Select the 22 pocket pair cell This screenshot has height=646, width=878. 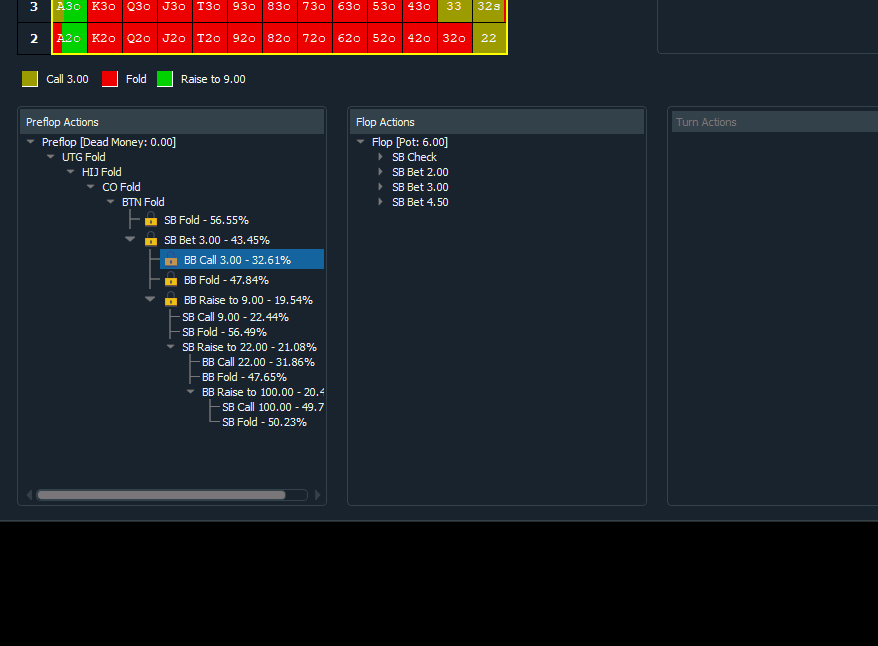[489, 39]
